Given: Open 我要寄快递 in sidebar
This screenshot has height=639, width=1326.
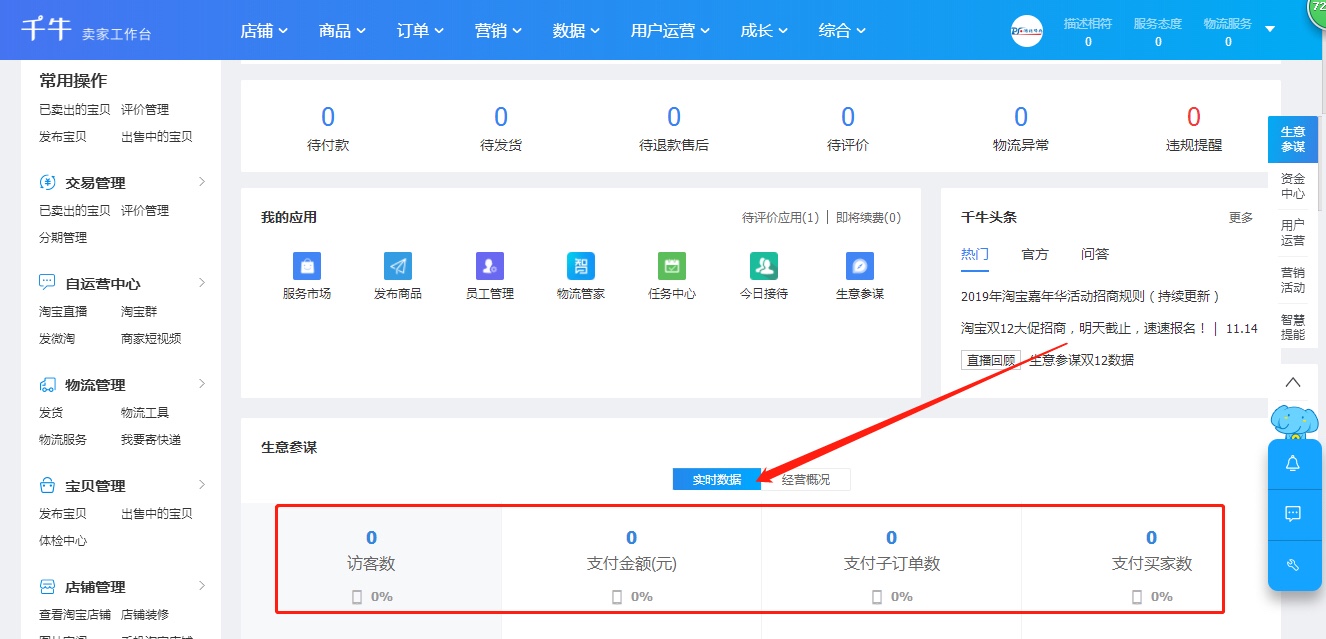Looking at the screenshot, I should pos(151,440).
